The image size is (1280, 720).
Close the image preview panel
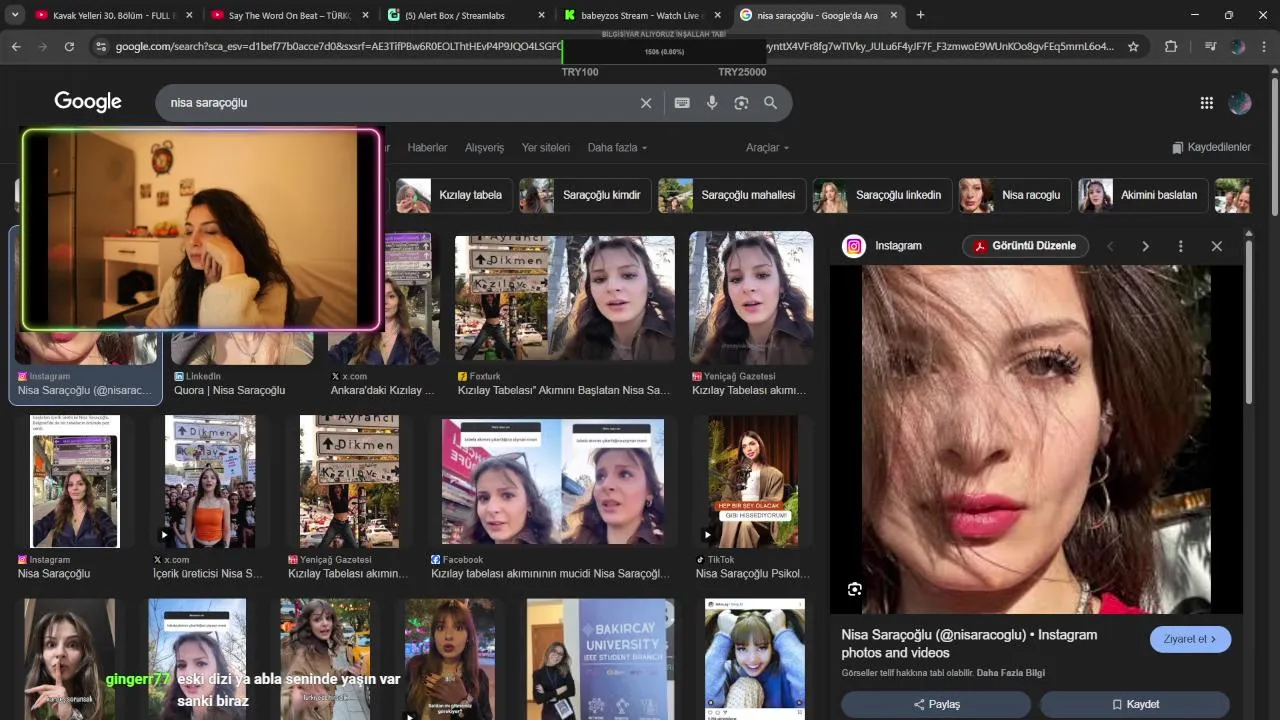tap(1216, 246)
